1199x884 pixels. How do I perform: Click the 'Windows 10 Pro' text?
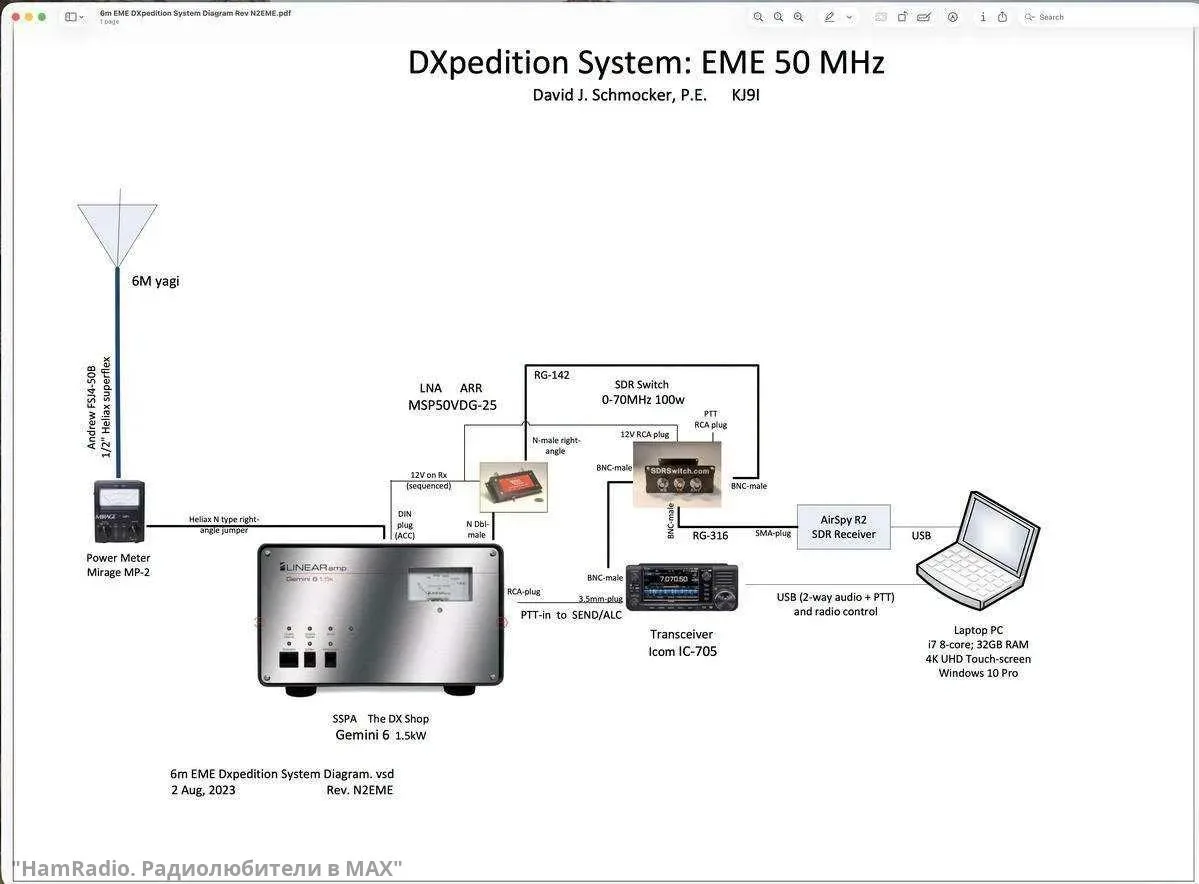(978, 674)
